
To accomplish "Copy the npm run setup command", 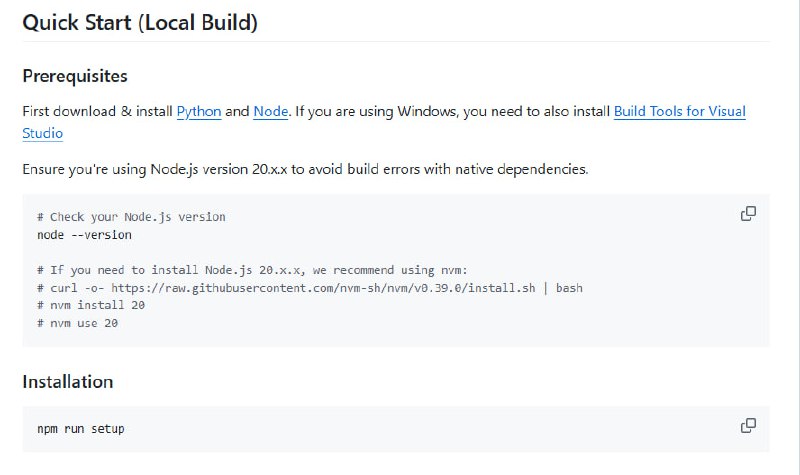I will pos(747,426).
